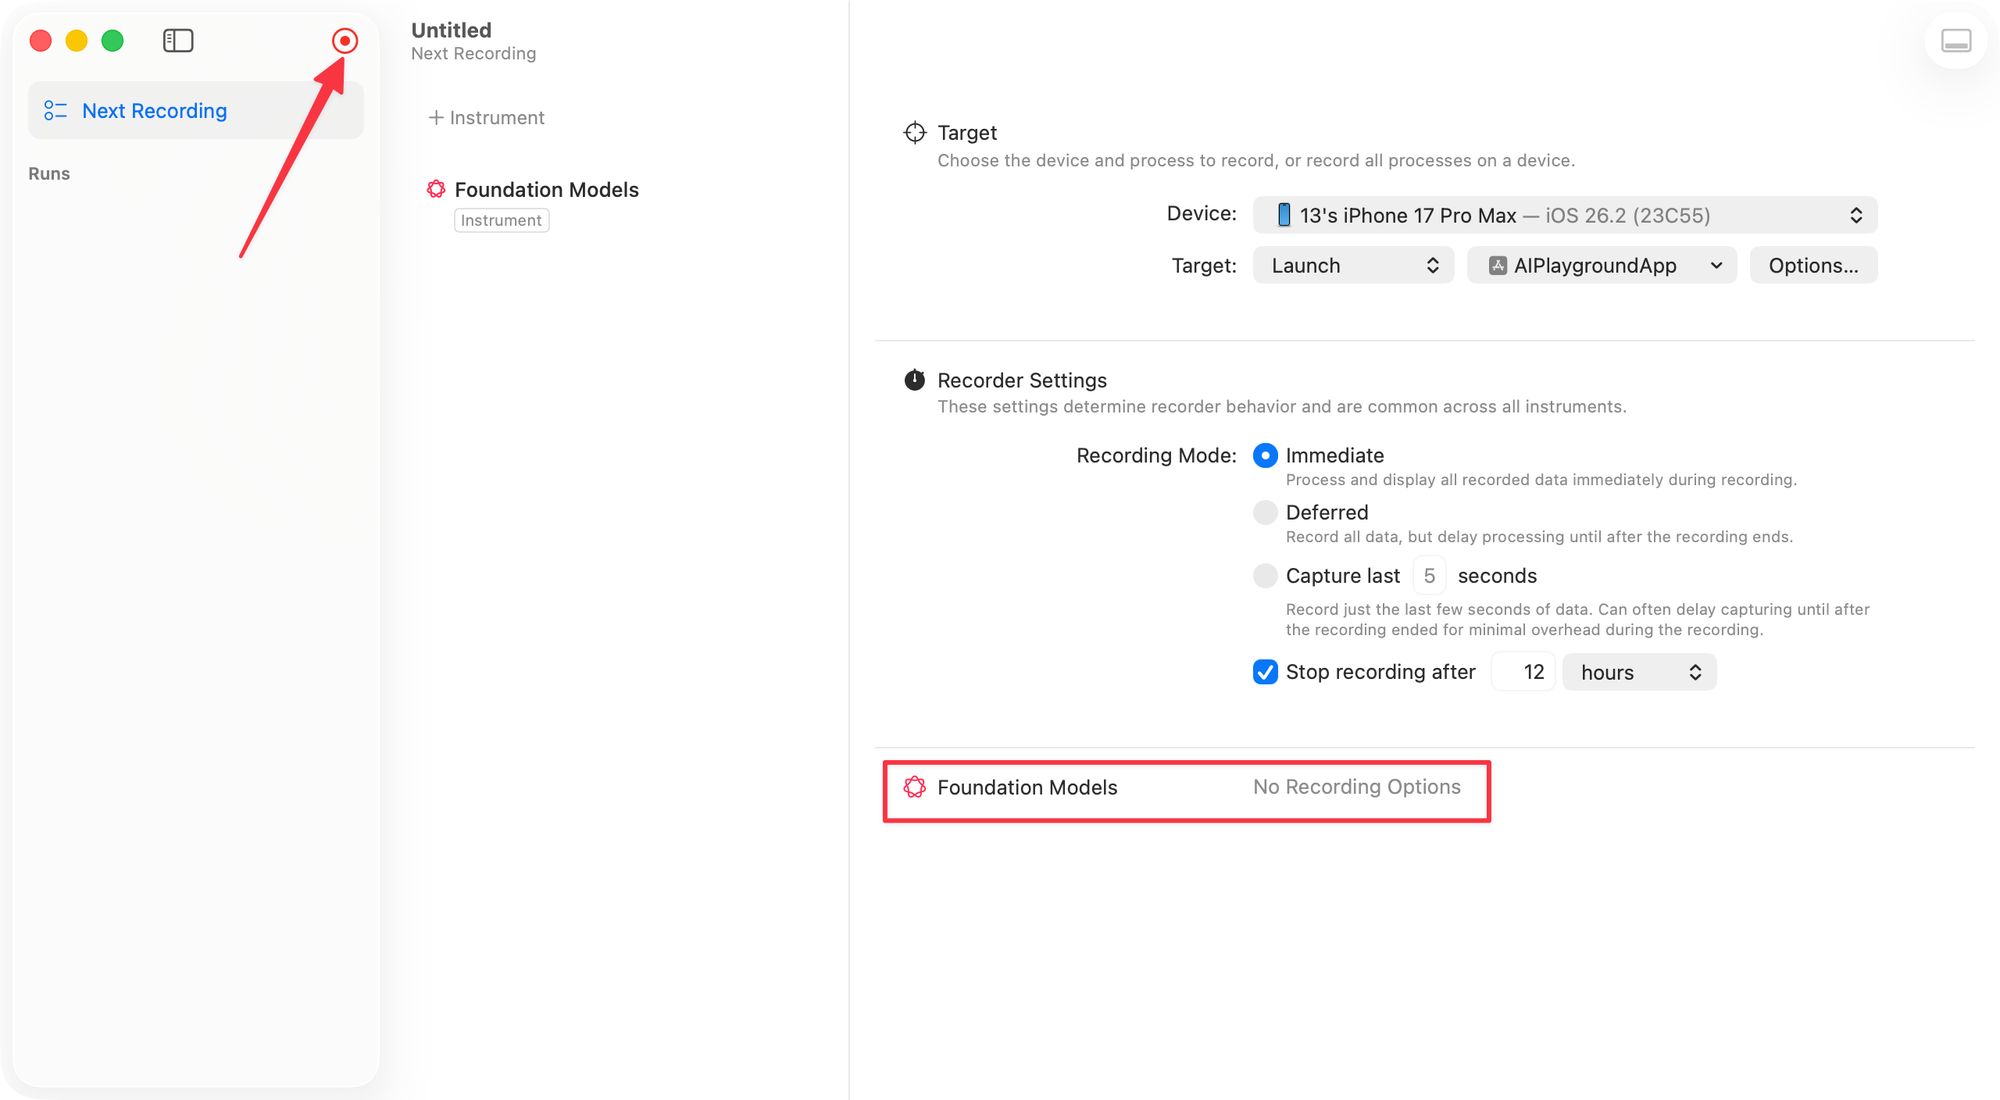Click the Foundation Models icon in recording options
The height and width of the screenshot is (1100, 2000).
914,787
